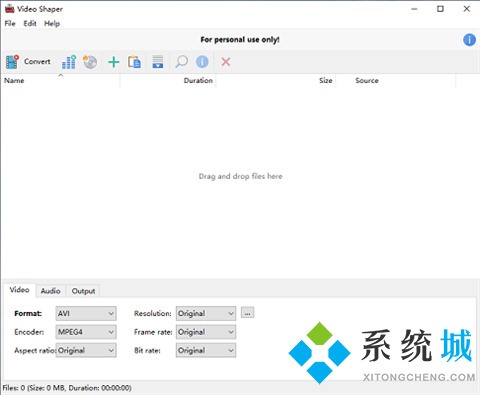Click the Video Shaper app title icon
Viewport: 480px width, 395px height.
[x=9, y=9]
